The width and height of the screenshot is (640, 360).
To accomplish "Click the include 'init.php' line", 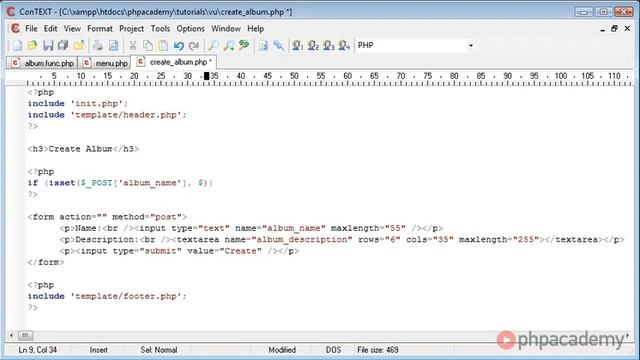I will pos(78,104).
